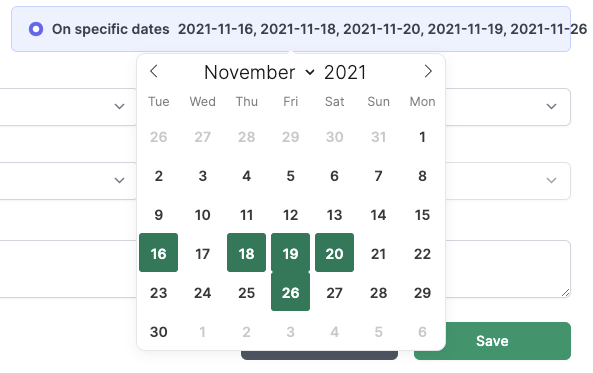Viewport: 593px width, 373px height.
Task: Expand the upper right dropdown chevron
Action: 551,107
